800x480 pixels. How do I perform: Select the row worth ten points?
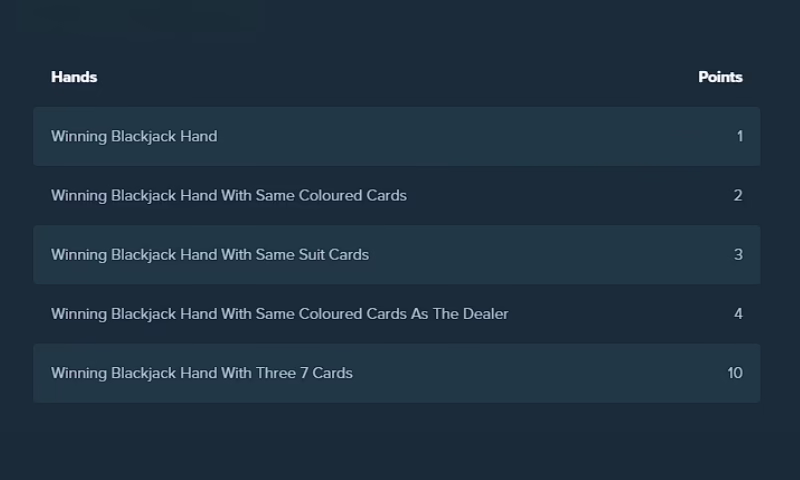[x=397, y=373]
